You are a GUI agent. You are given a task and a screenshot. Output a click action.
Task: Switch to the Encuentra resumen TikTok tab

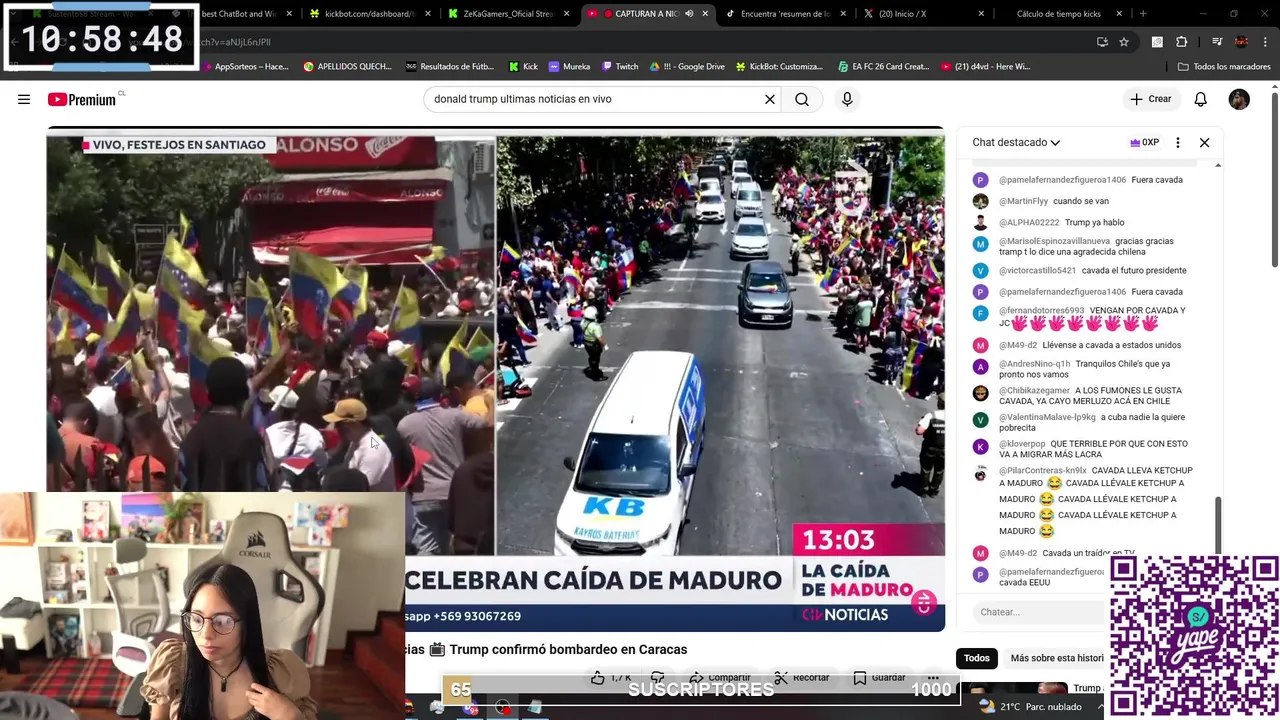click(782, 14)
